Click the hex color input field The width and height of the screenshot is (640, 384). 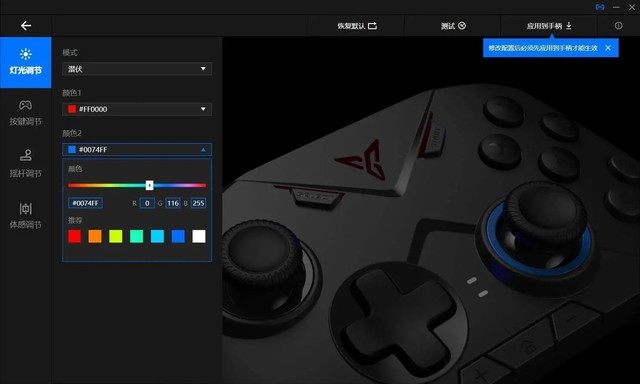pos(85,203)
